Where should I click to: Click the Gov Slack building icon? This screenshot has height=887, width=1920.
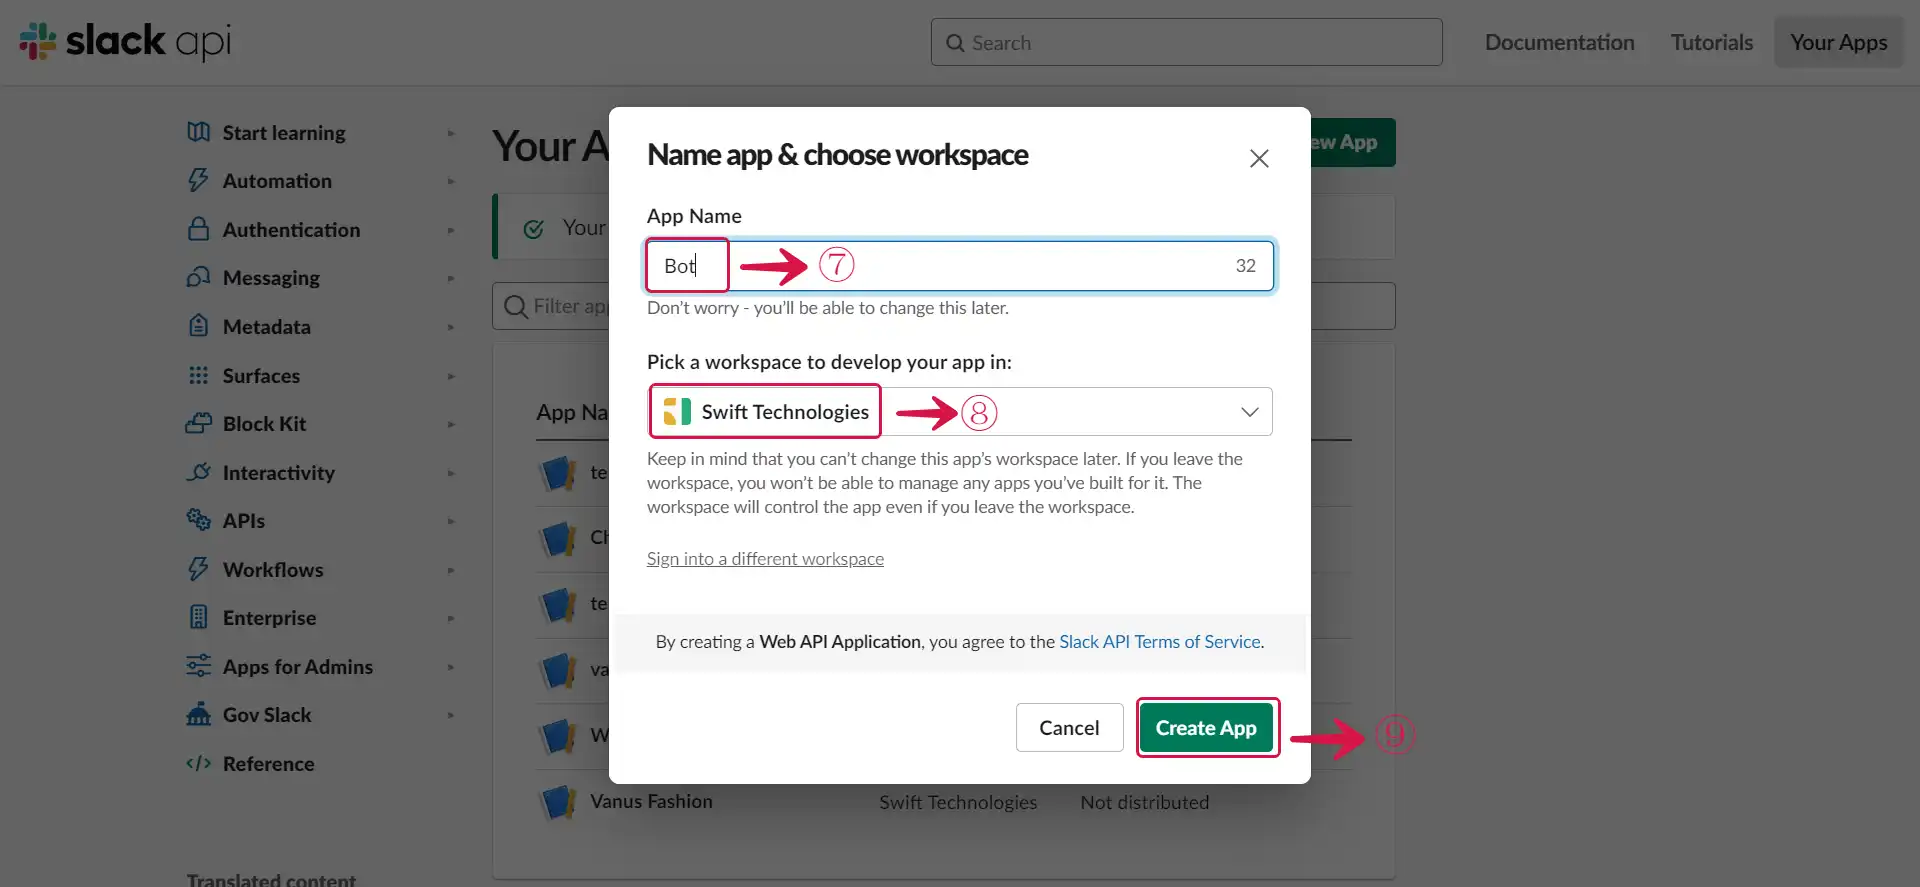[x=198, y=714]
